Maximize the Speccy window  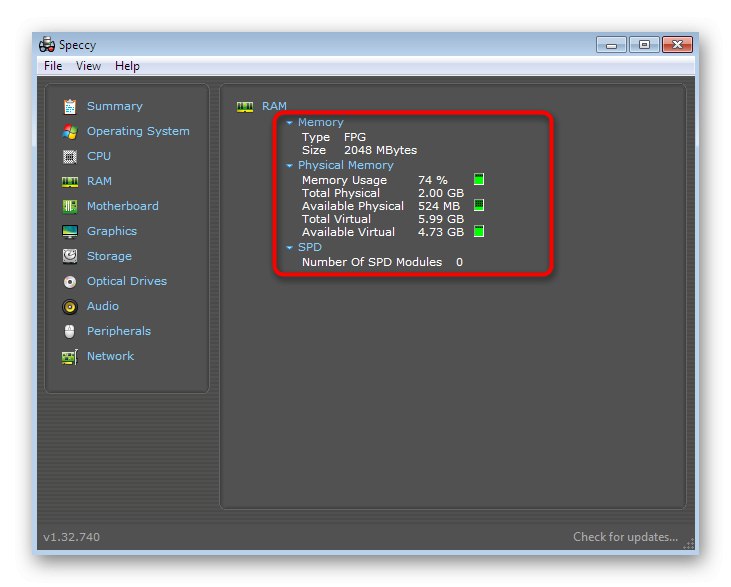644,45
